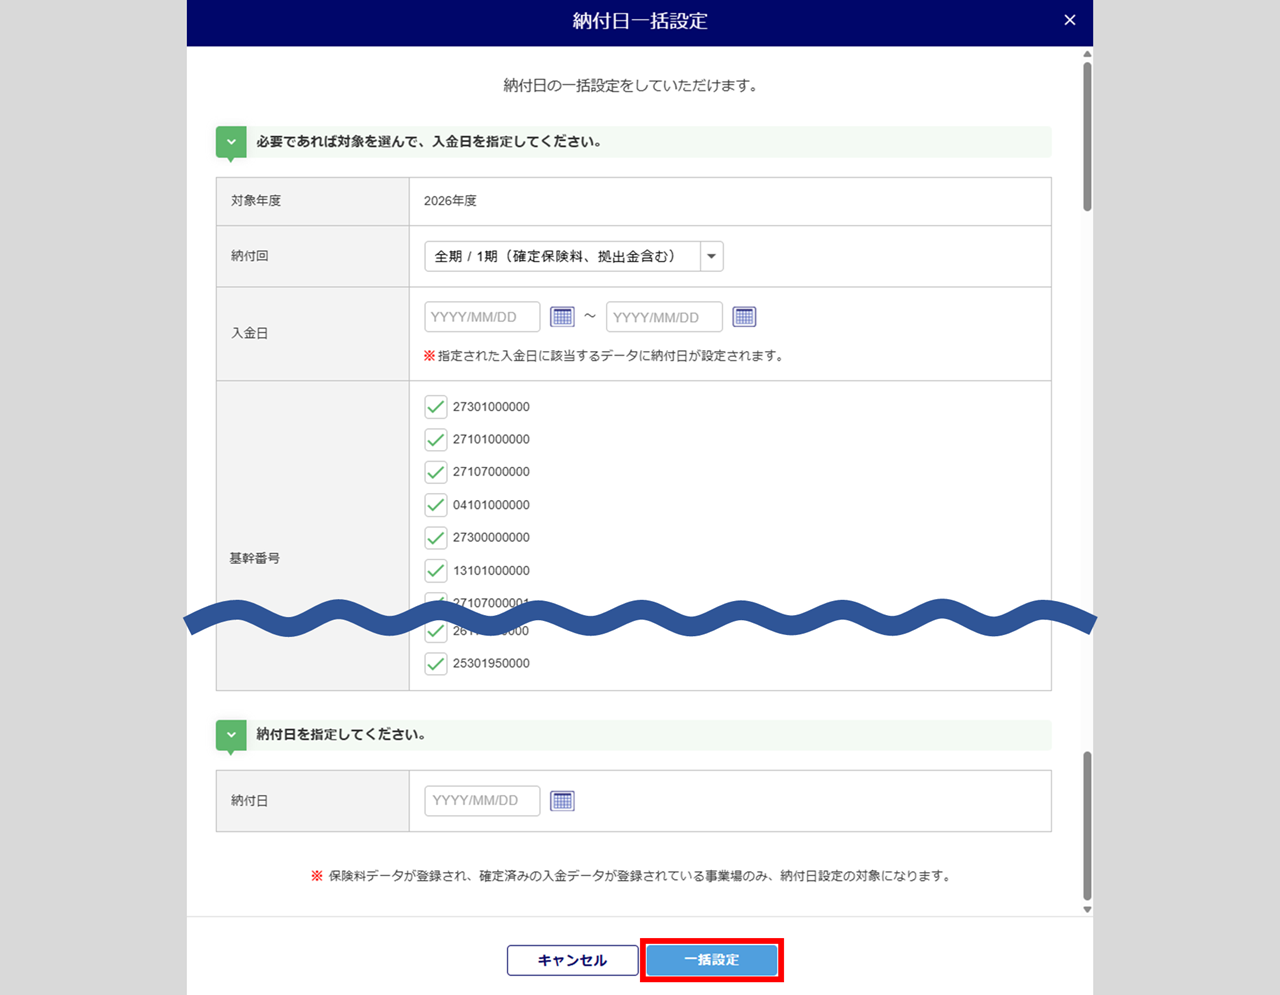Deselect the 25301950000 checkbox
This screenshot has height=995, width=1280.
point(436,664)
